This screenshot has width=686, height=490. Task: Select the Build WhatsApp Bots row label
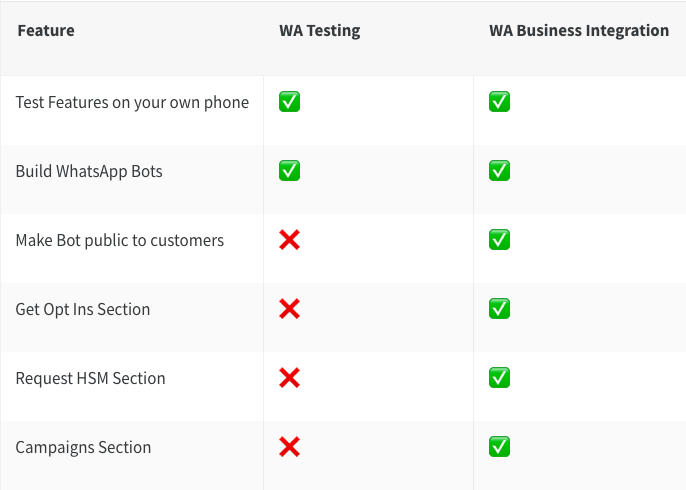click(x=89, y=172)
